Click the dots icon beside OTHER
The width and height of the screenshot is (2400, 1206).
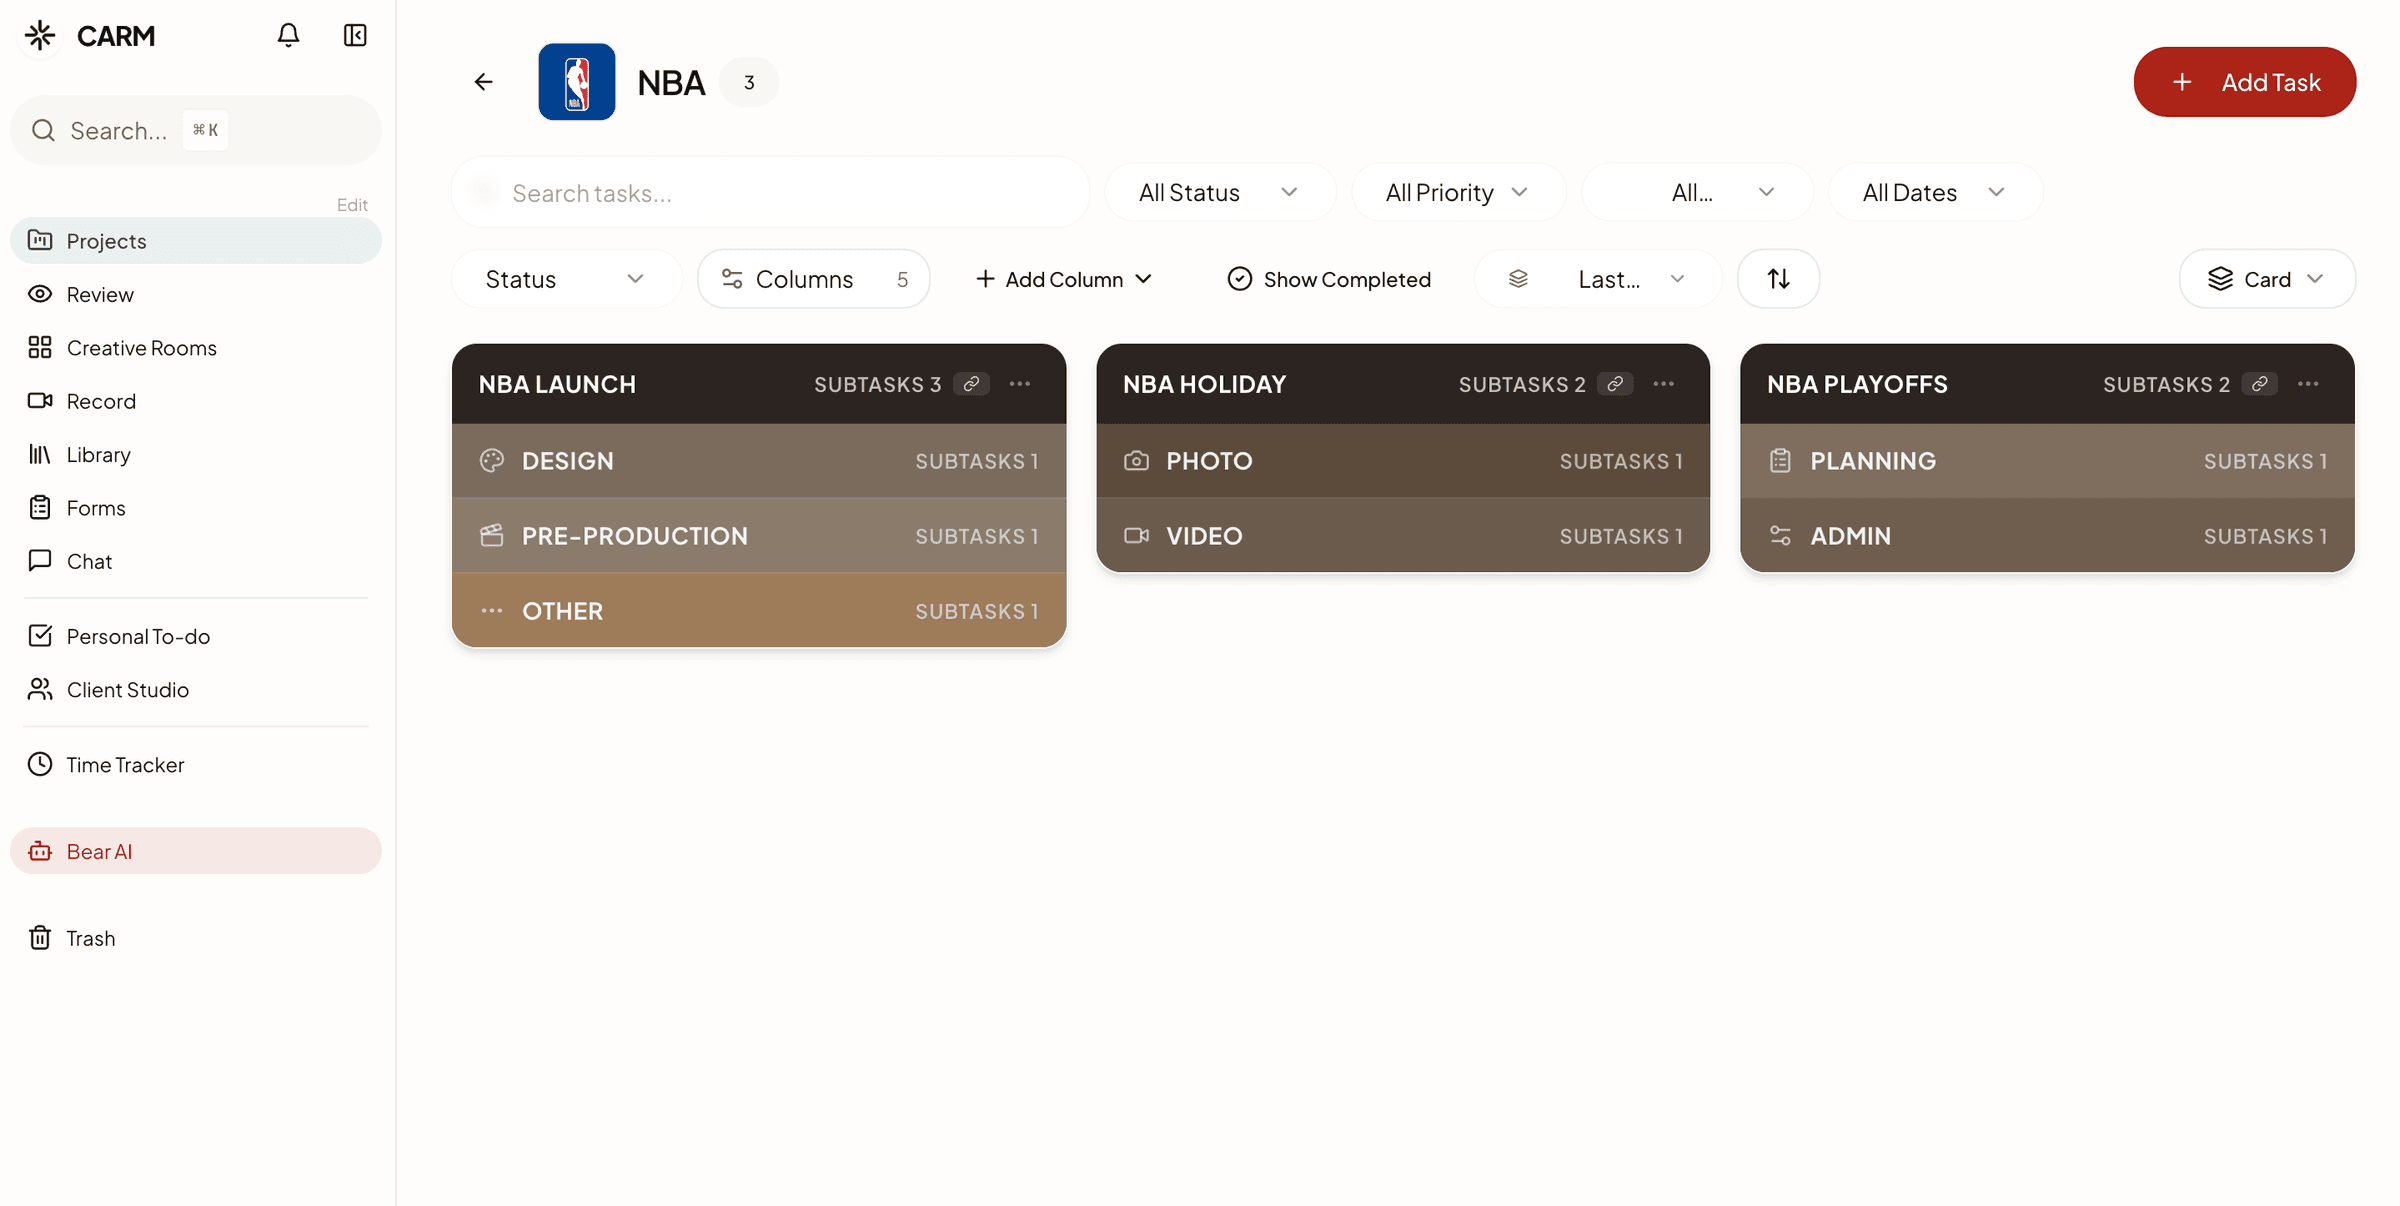pos(492,610)
